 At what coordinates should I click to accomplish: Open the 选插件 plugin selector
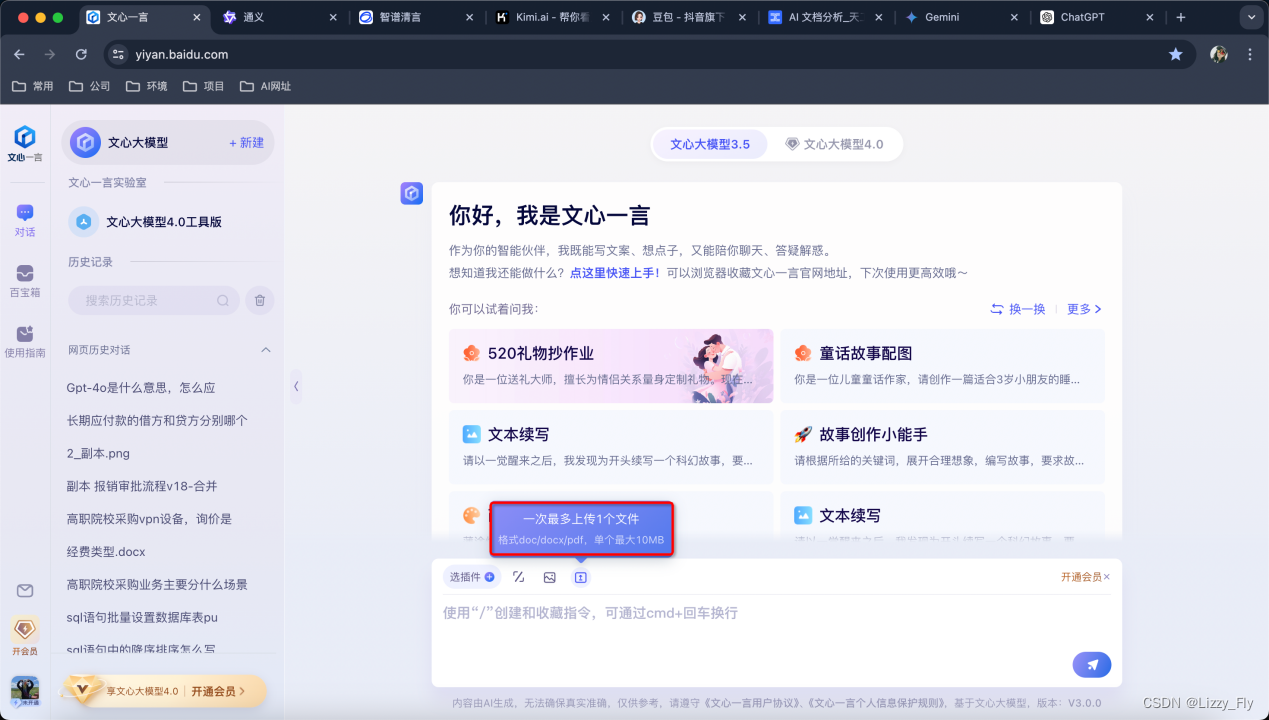coord(472,577)
